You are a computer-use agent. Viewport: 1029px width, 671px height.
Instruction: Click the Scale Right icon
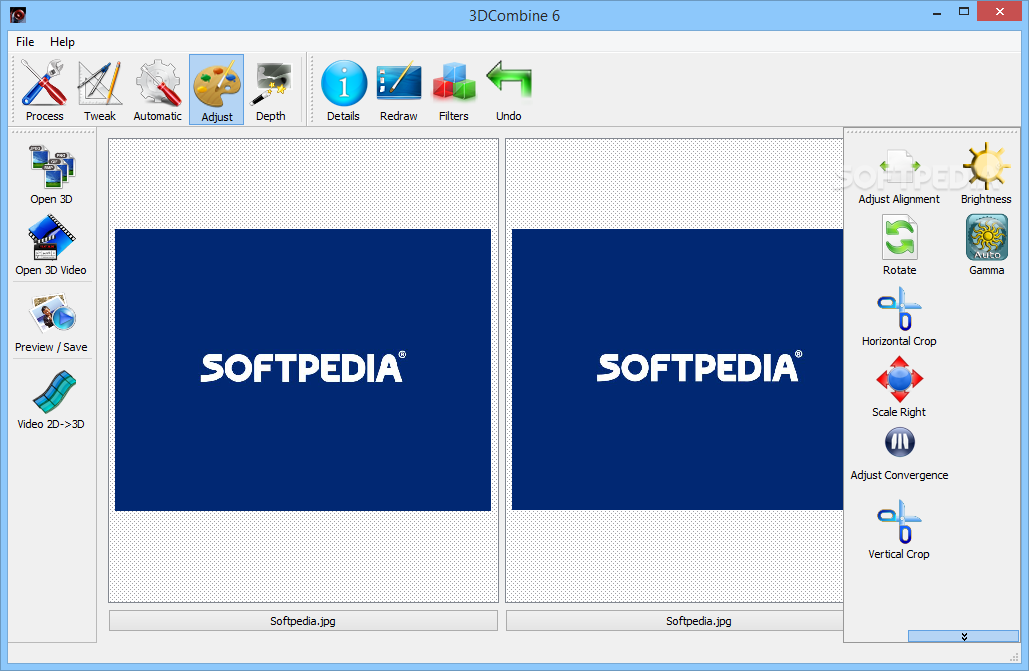click(x=899, y=387)
